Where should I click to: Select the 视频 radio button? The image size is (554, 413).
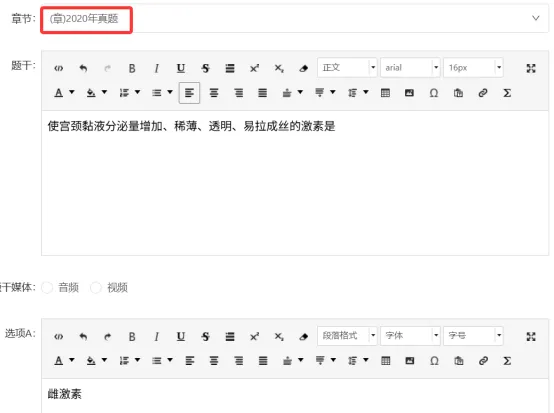[x=96, y=288]
